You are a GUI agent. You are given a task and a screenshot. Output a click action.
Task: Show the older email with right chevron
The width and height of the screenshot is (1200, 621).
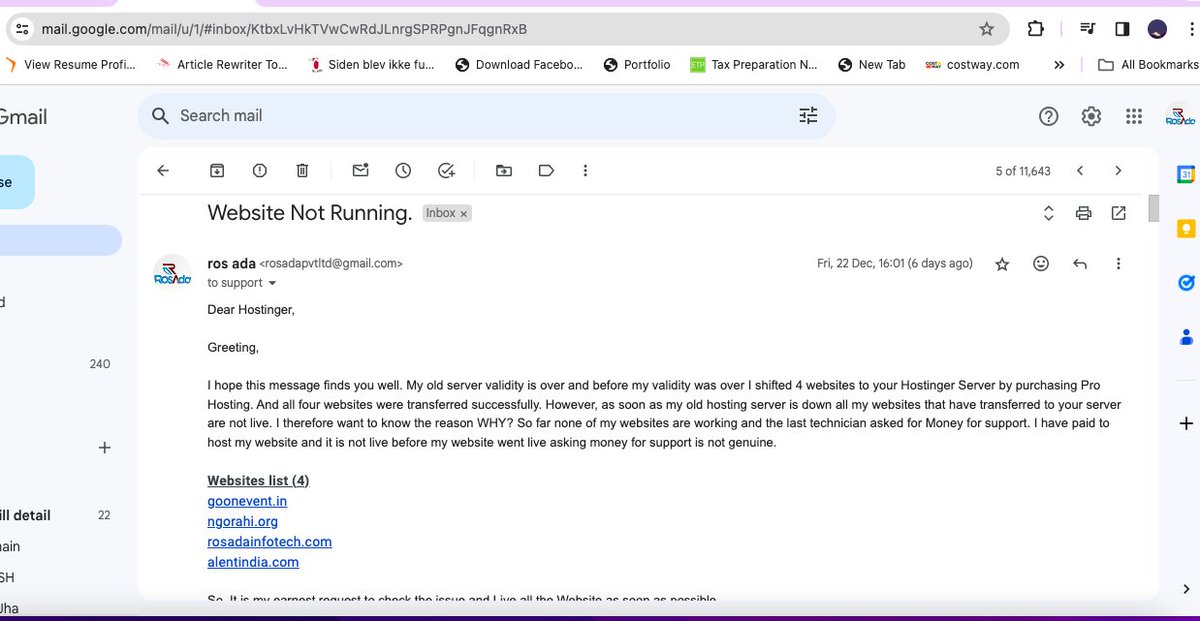(1118, 171)
